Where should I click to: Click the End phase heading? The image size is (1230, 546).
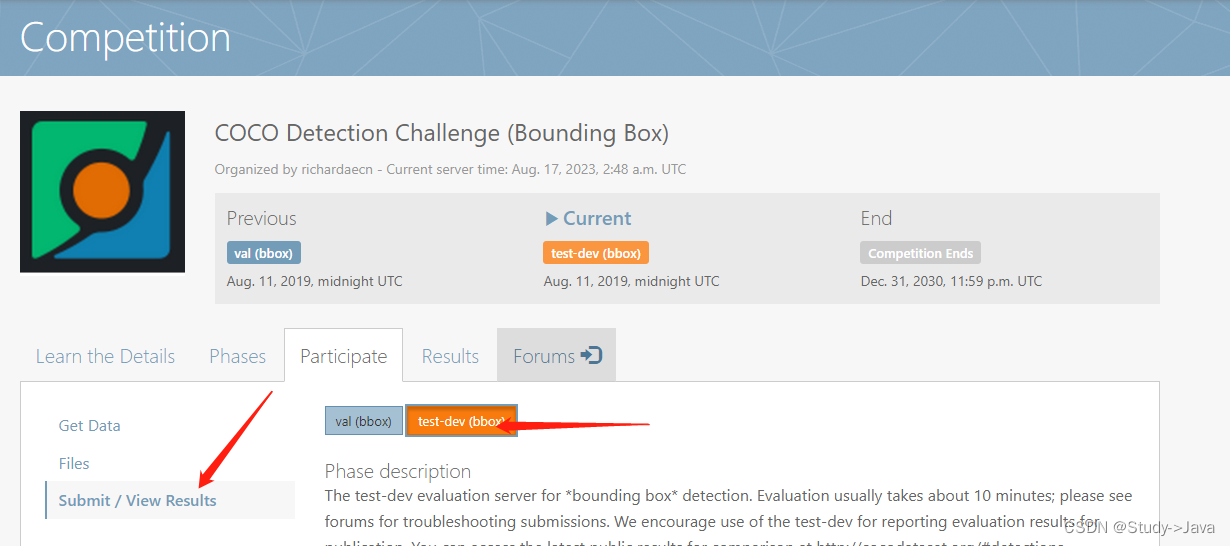pyautogui.click(x=877, y=218)
